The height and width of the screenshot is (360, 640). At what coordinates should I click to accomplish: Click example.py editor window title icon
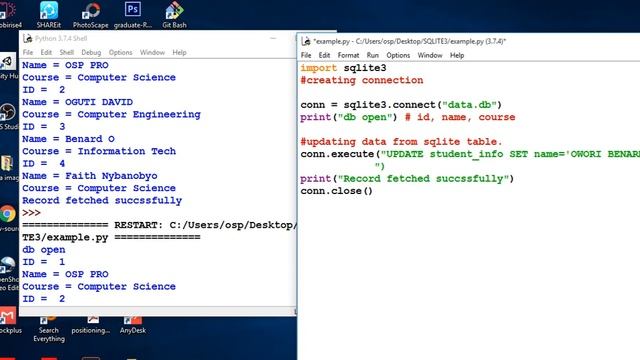[x=306, y=41]
